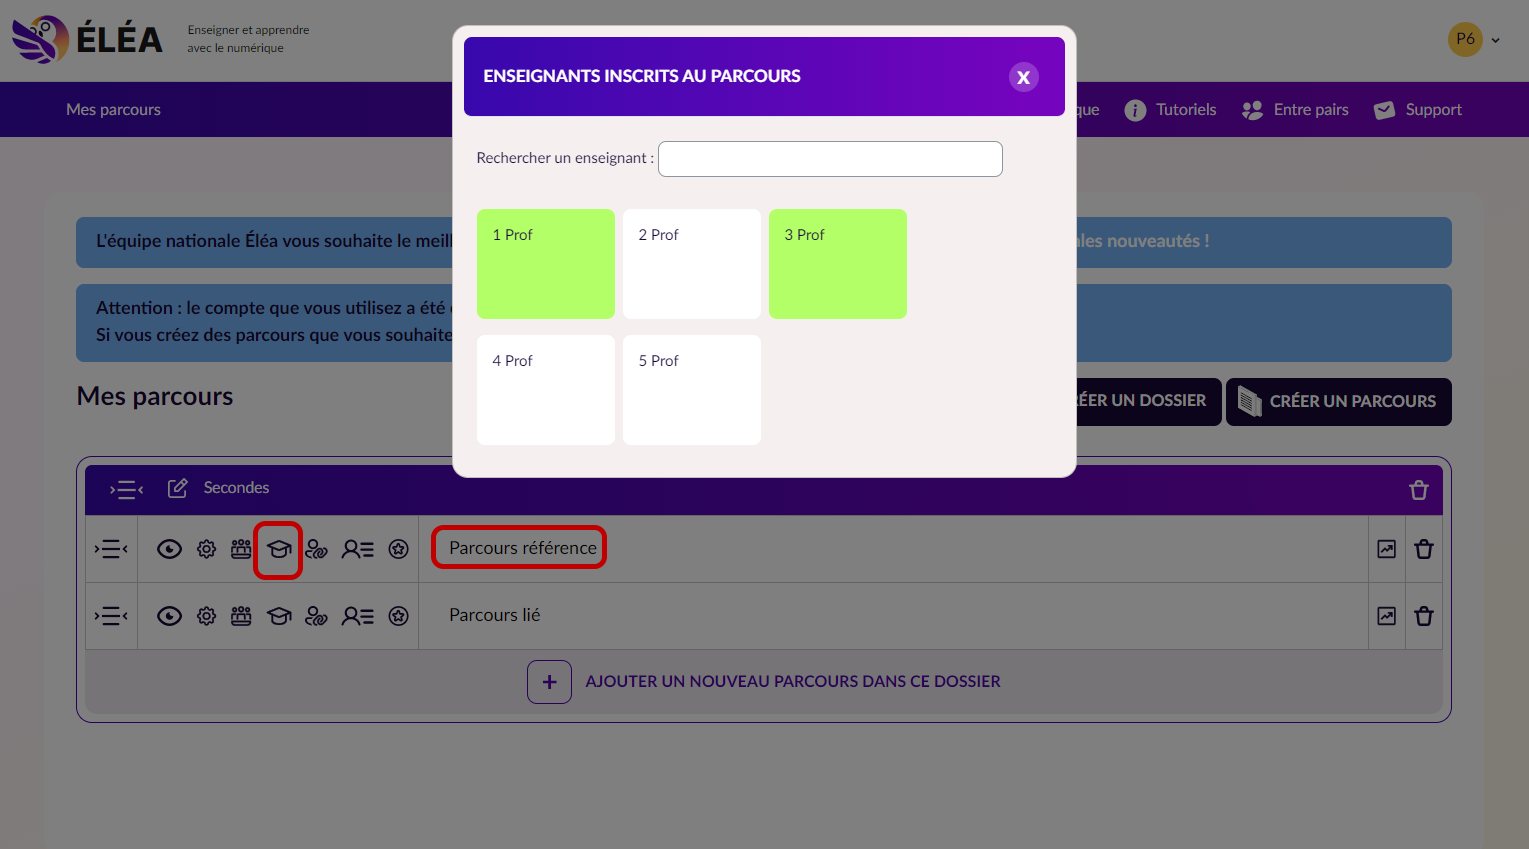Open Mes parcours in the navigation bar
This screenshot has width=1529, height=849.
coord(113,110)
